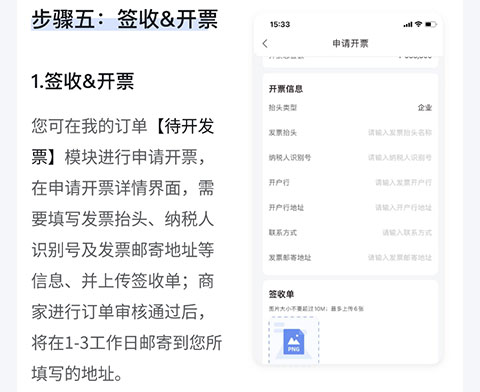This screenshot has height=392, width=480.
Task: Focus the 开户行 input field
Action: pyautogui.click(x=350, y=182)
